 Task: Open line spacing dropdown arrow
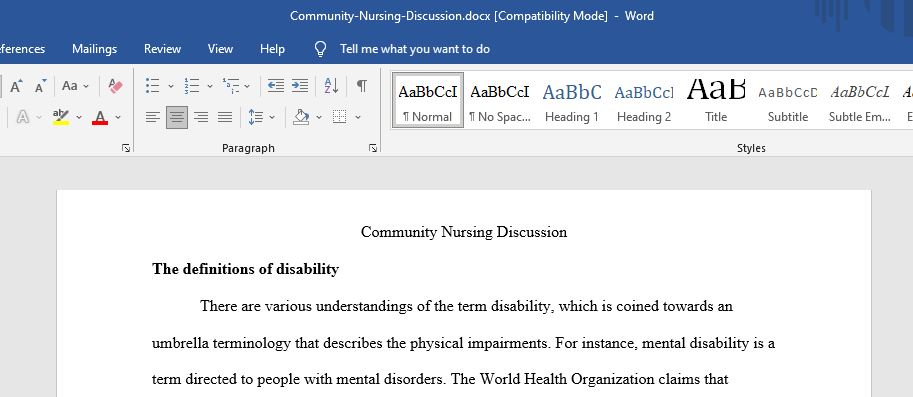point(272,118)
